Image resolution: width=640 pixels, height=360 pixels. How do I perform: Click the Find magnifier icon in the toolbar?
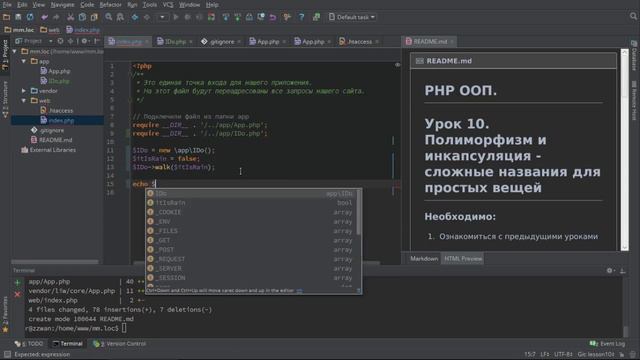coord(109,17)
